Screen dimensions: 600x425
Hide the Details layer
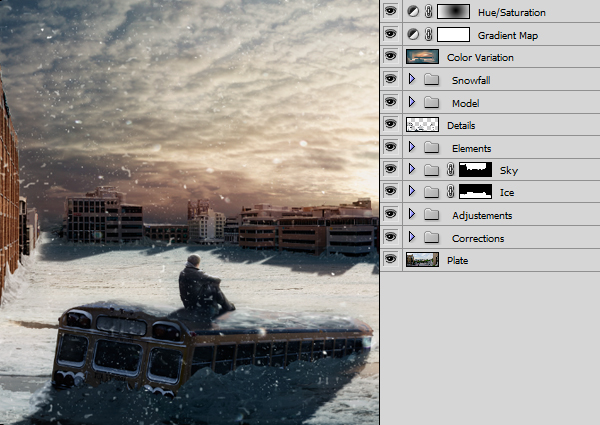pos(390,124)
